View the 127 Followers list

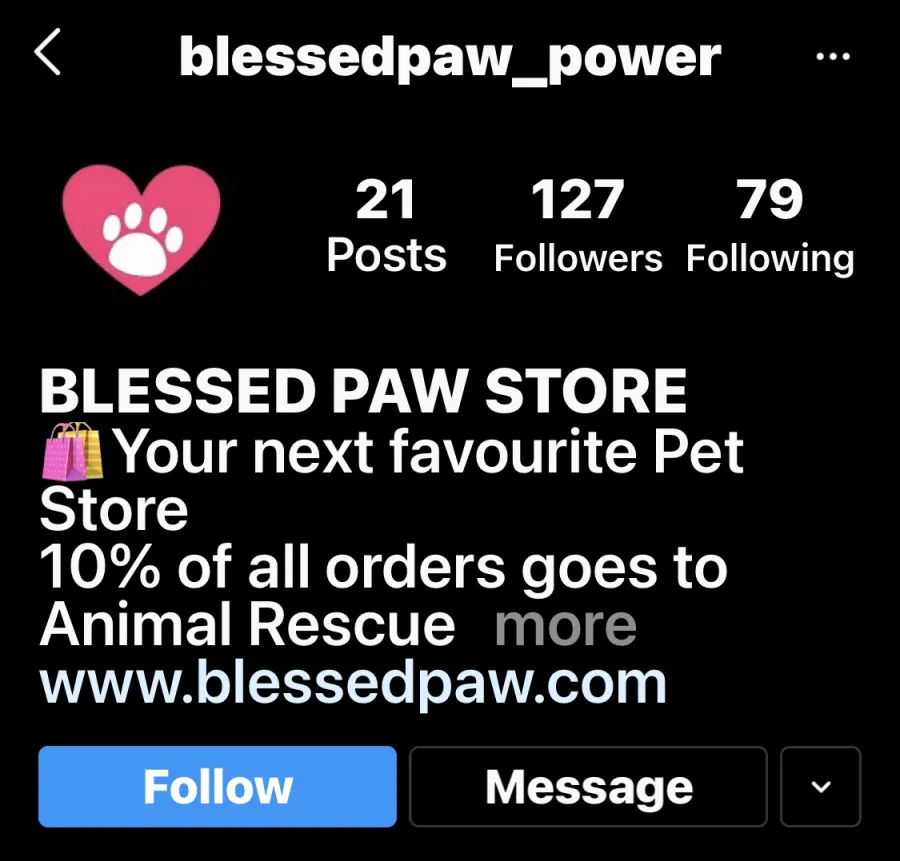578,226
